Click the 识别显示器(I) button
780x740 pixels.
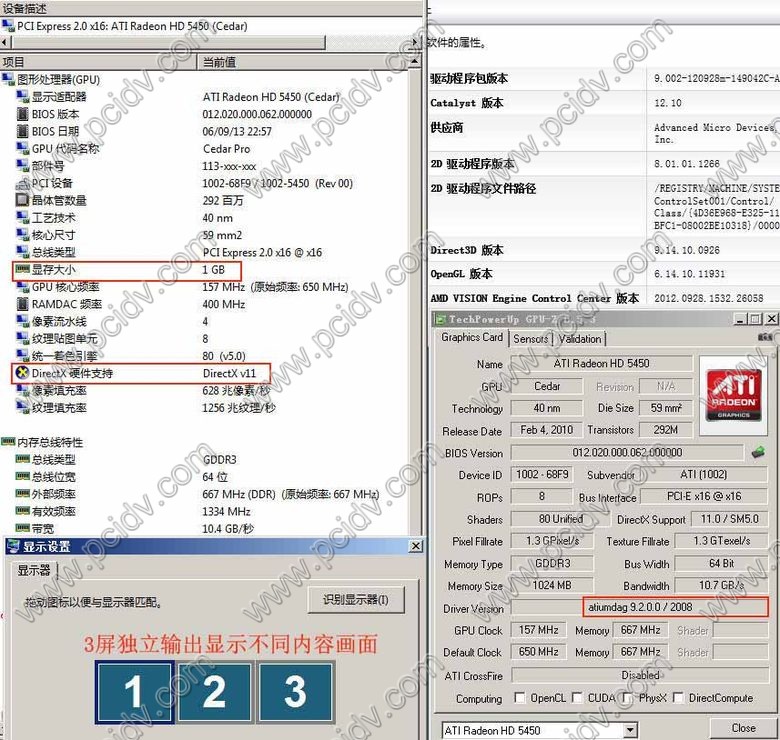[356, 600]
